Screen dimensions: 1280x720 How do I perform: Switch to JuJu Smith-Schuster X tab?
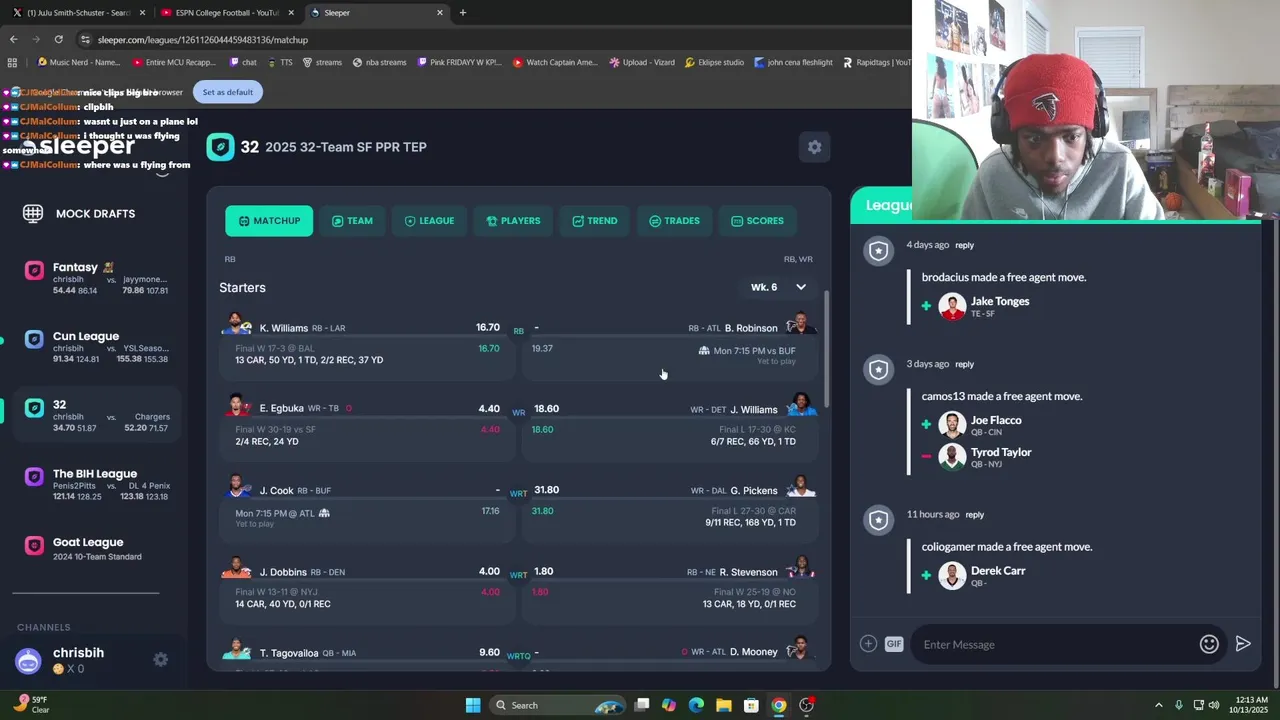click(x=78, y=13)
